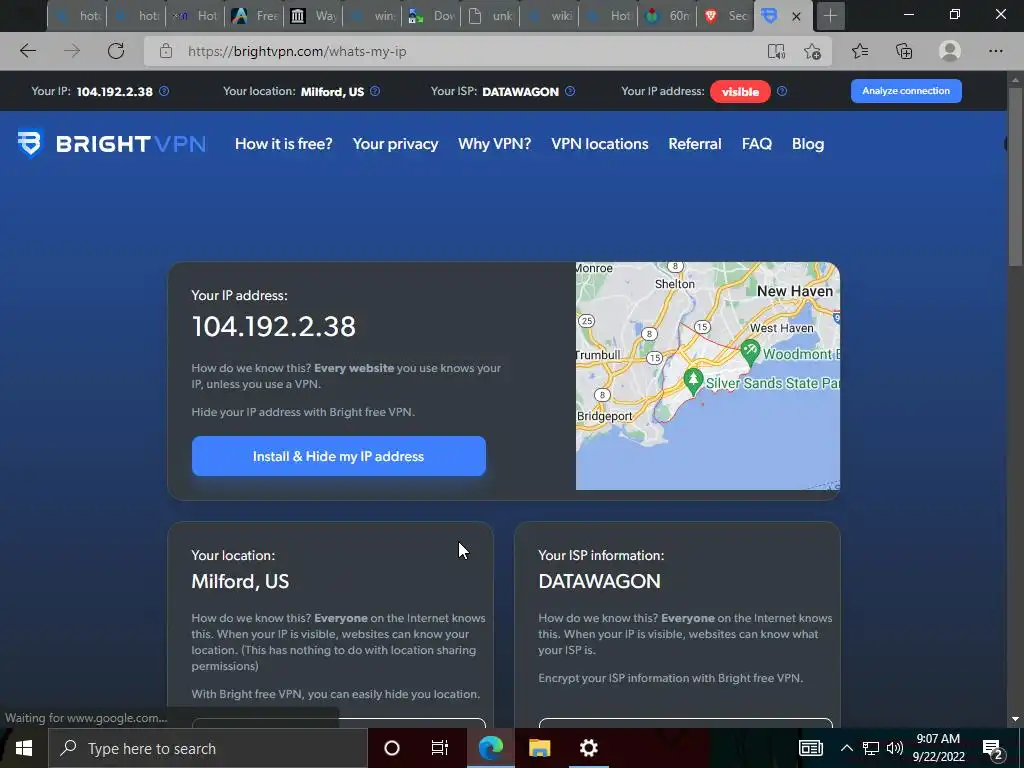Switch to the Sec browser tab

(725, 16)
